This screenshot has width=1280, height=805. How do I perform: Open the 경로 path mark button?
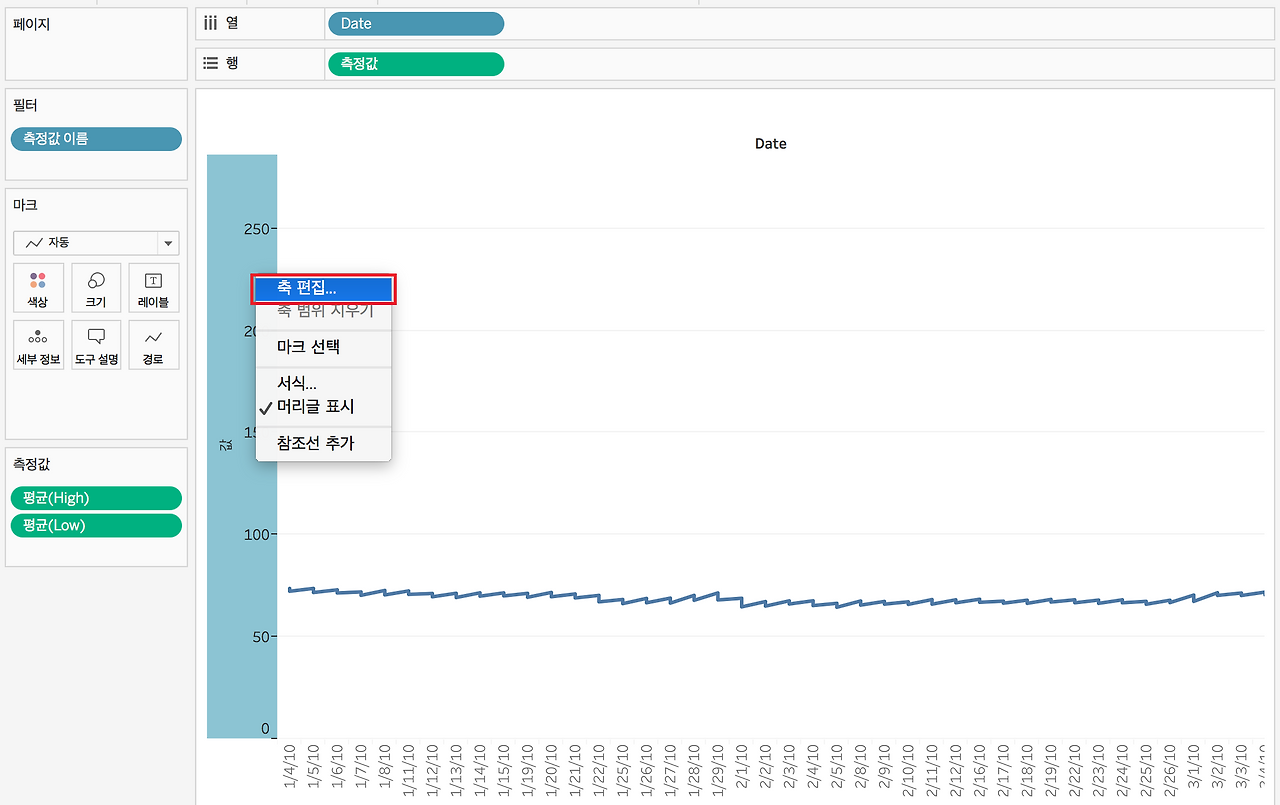[x=154, y=345]
